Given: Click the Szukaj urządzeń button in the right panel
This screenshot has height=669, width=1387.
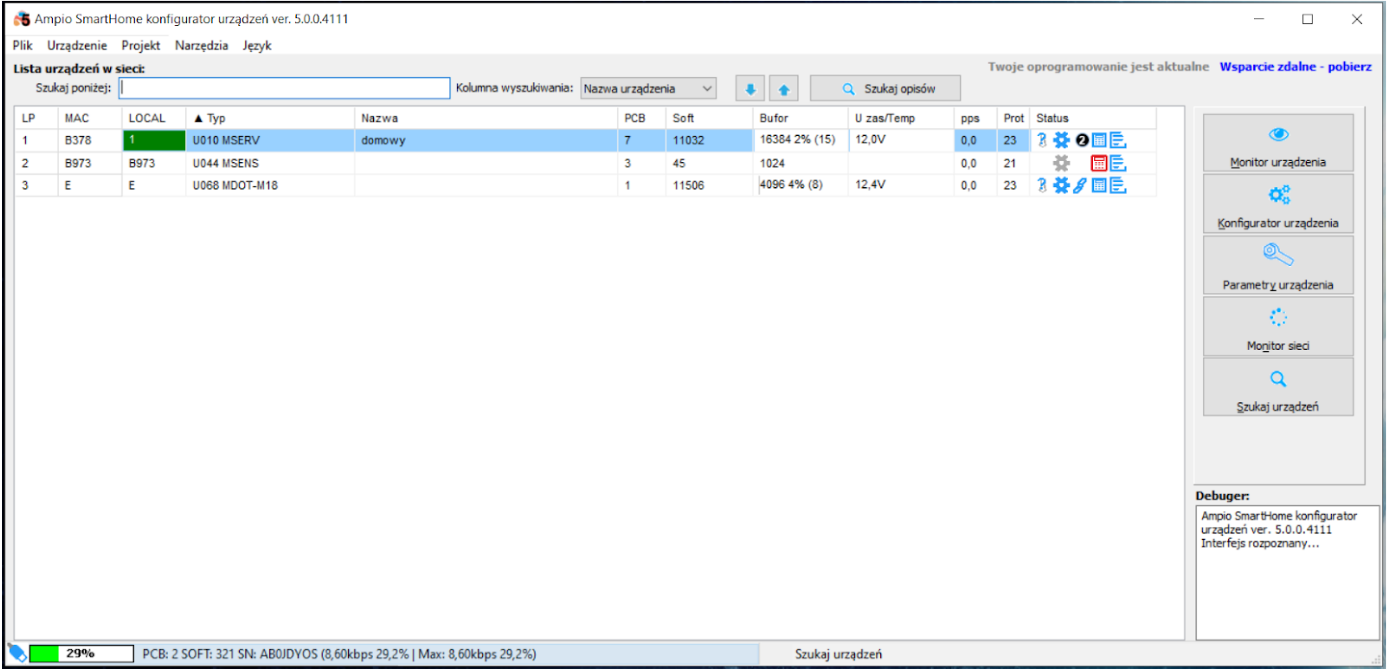Looking at the screenshot, I should click(1278, 387).
